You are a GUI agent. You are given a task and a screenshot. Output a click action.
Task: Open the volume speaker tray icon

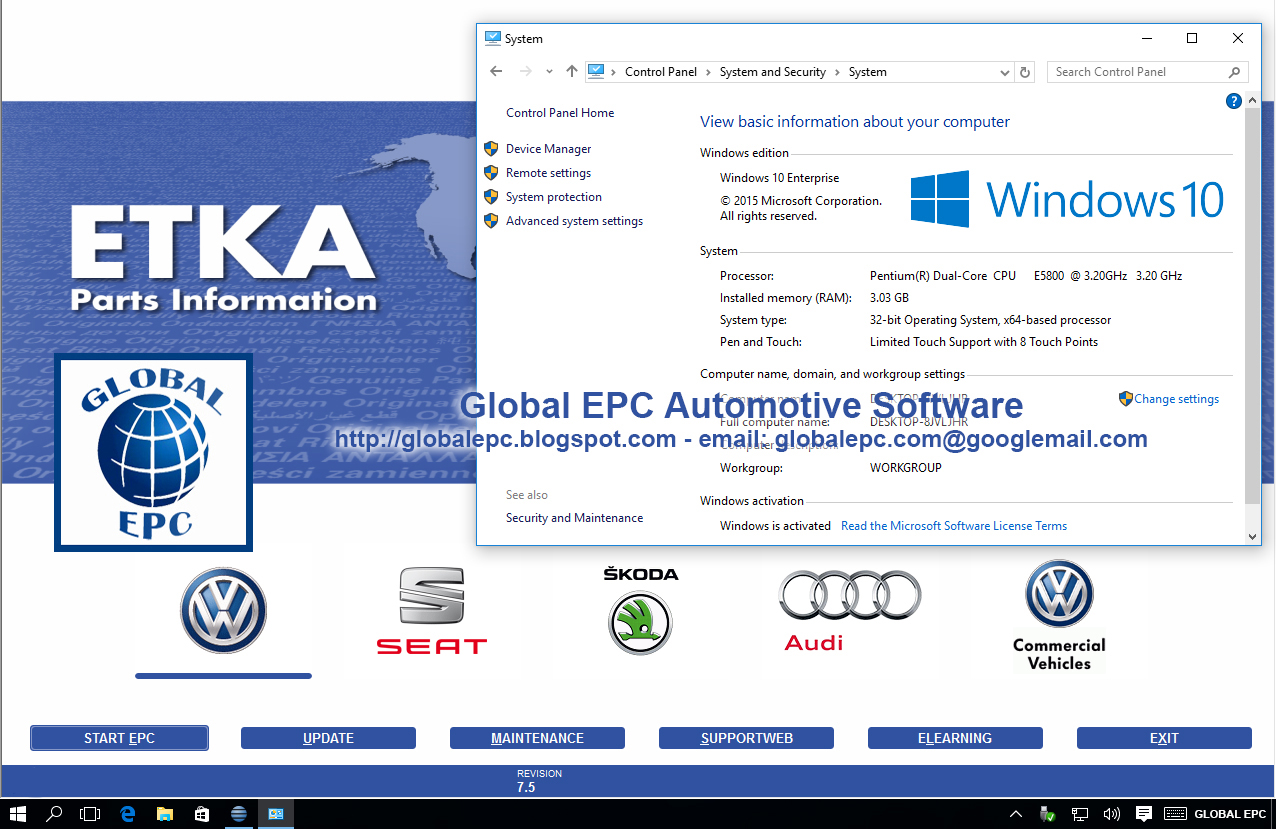click(1111, 814)
